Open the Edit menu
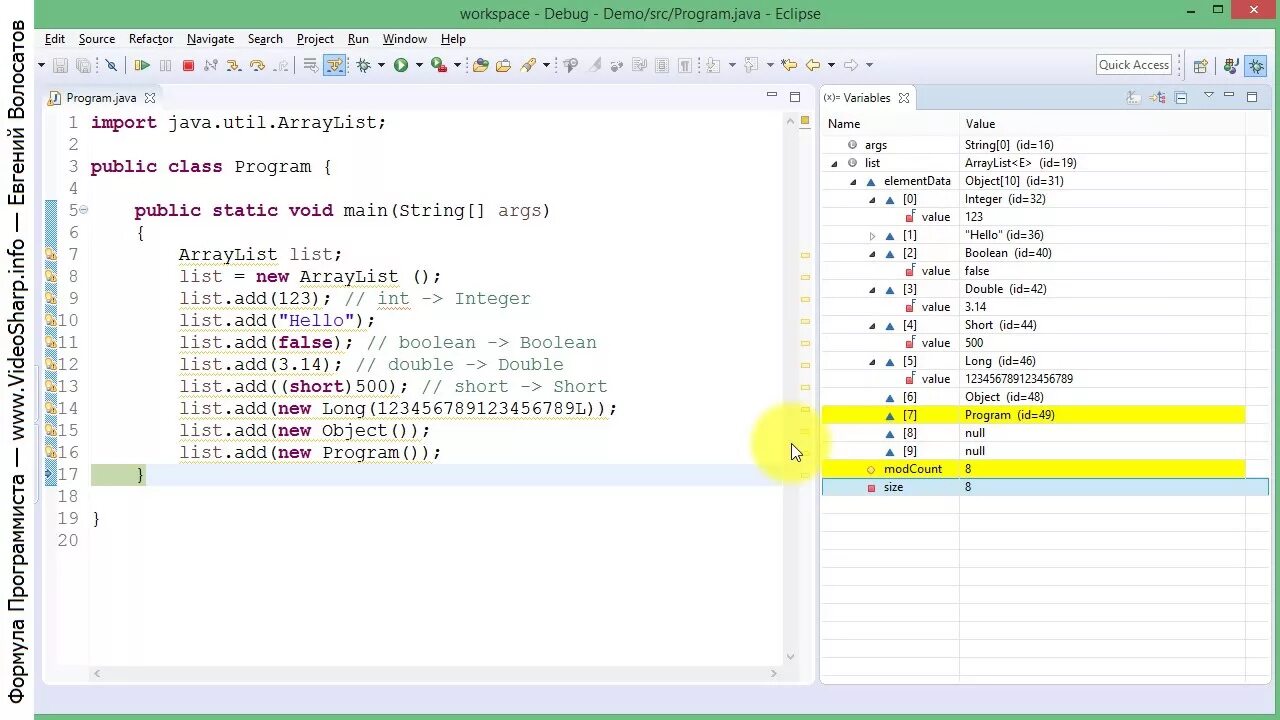The width and height of the screenshot is (1280, 720). [55, 39]
